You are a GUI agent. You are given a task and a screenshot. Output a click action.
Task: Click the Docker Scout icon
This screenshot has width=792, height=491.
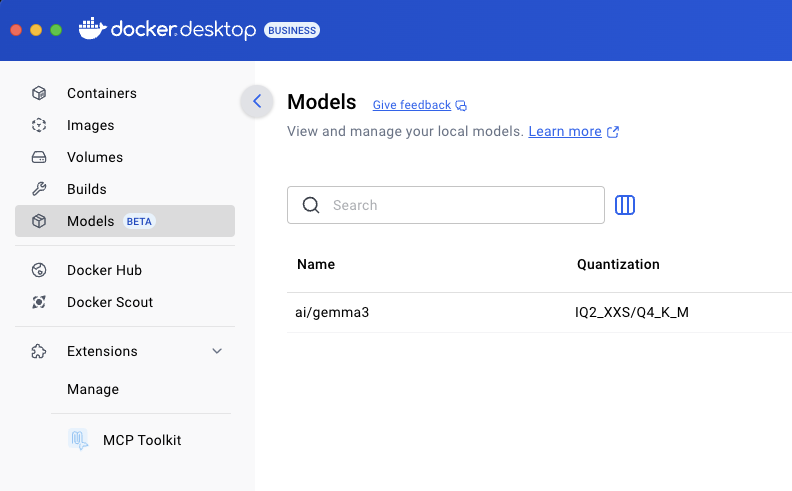[x=39, y=302]
